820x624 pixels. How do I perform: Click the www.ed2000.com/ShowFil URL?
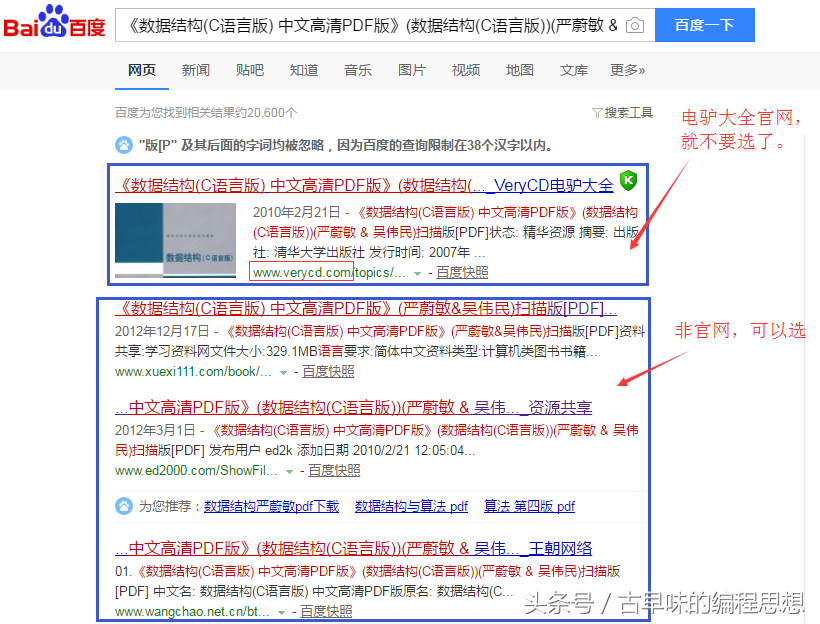pyautogui.click(x=196, y=471)
